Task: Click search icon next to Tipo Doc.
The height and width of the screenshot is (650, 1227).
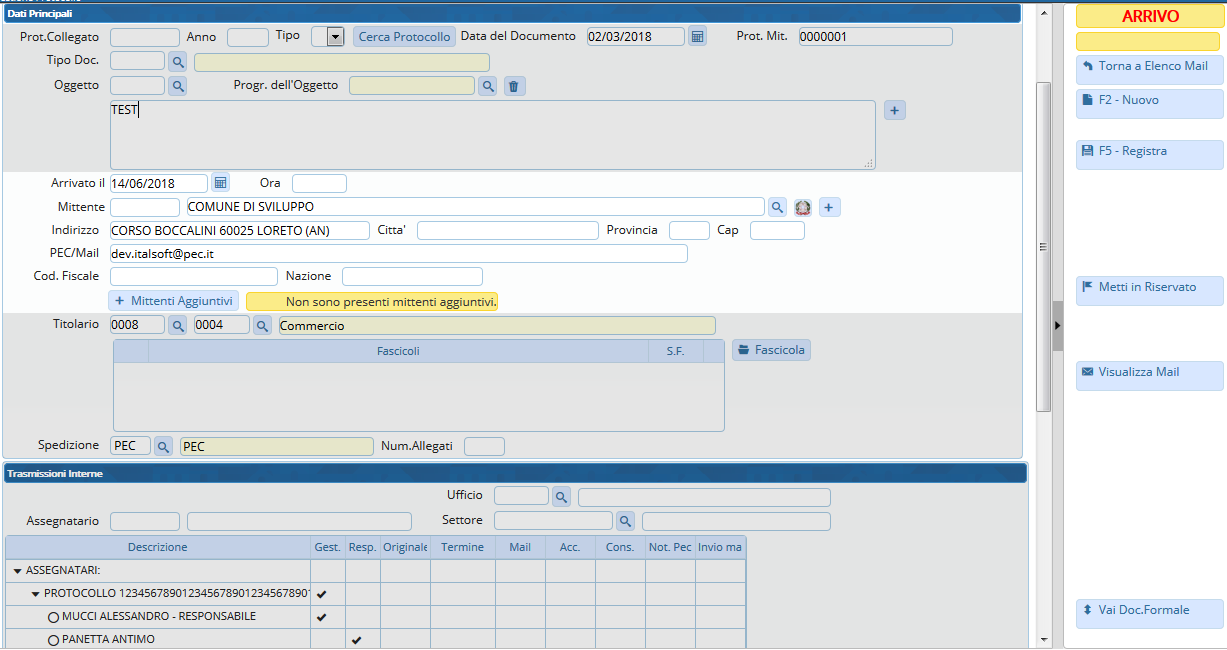Action: pyautogui.click(x=178, y=62)
